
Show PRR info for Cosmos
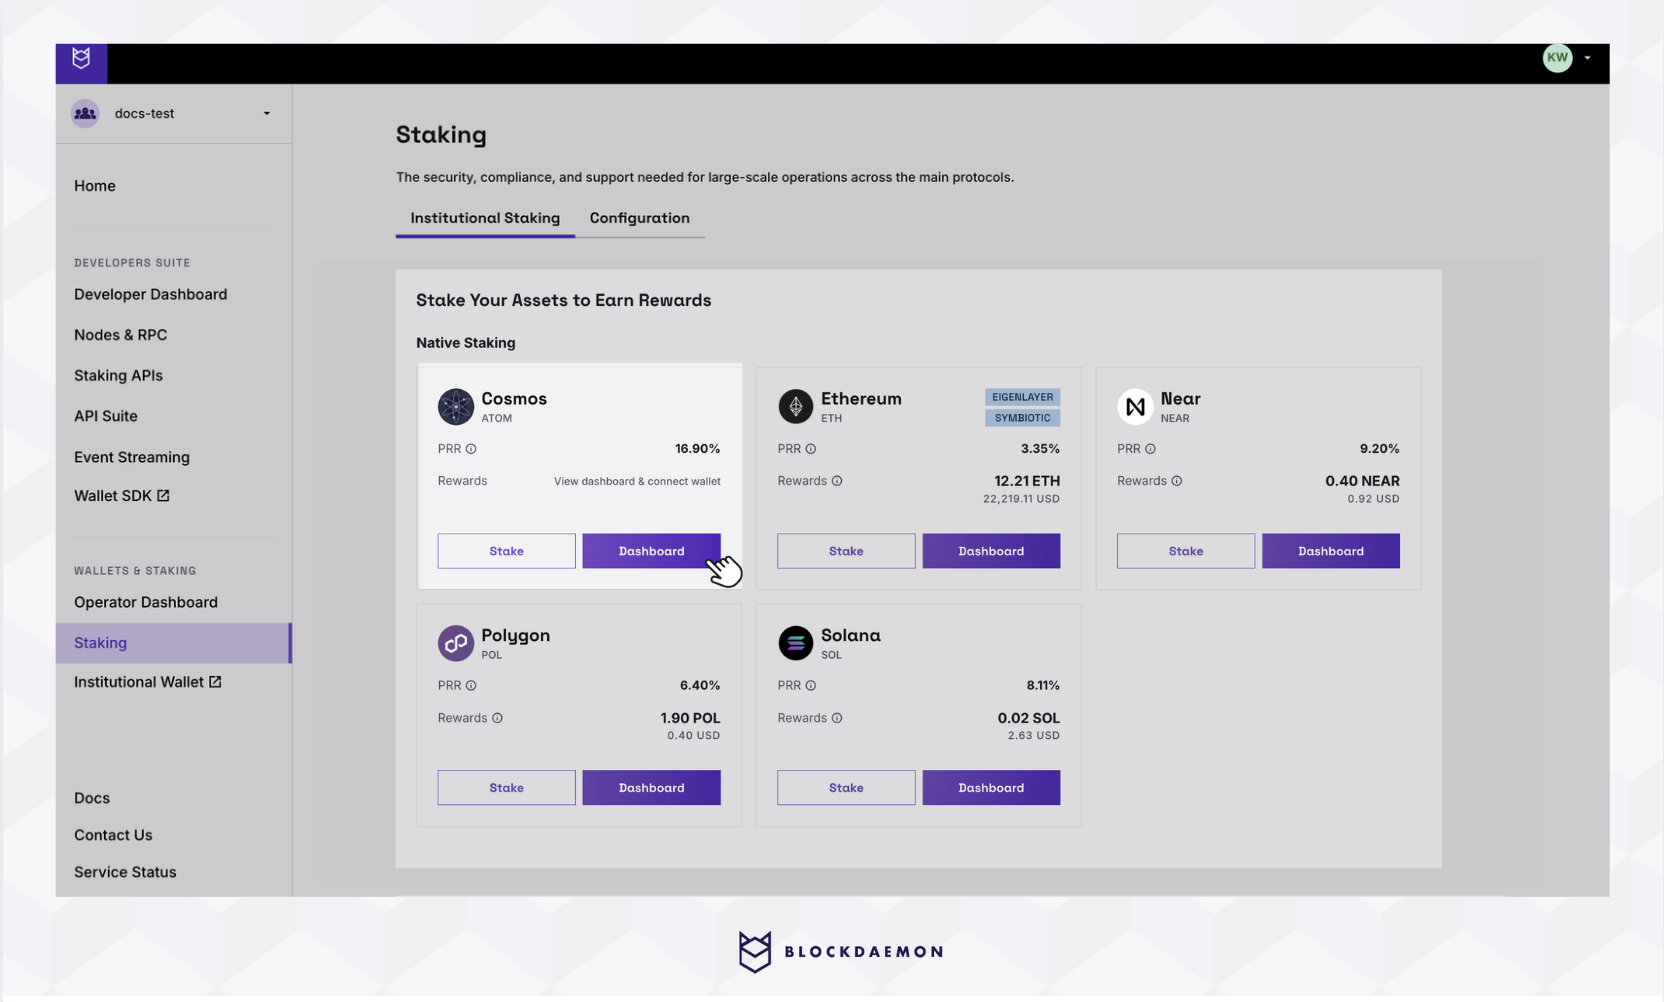pyautogui.click(x=471, y=449)
